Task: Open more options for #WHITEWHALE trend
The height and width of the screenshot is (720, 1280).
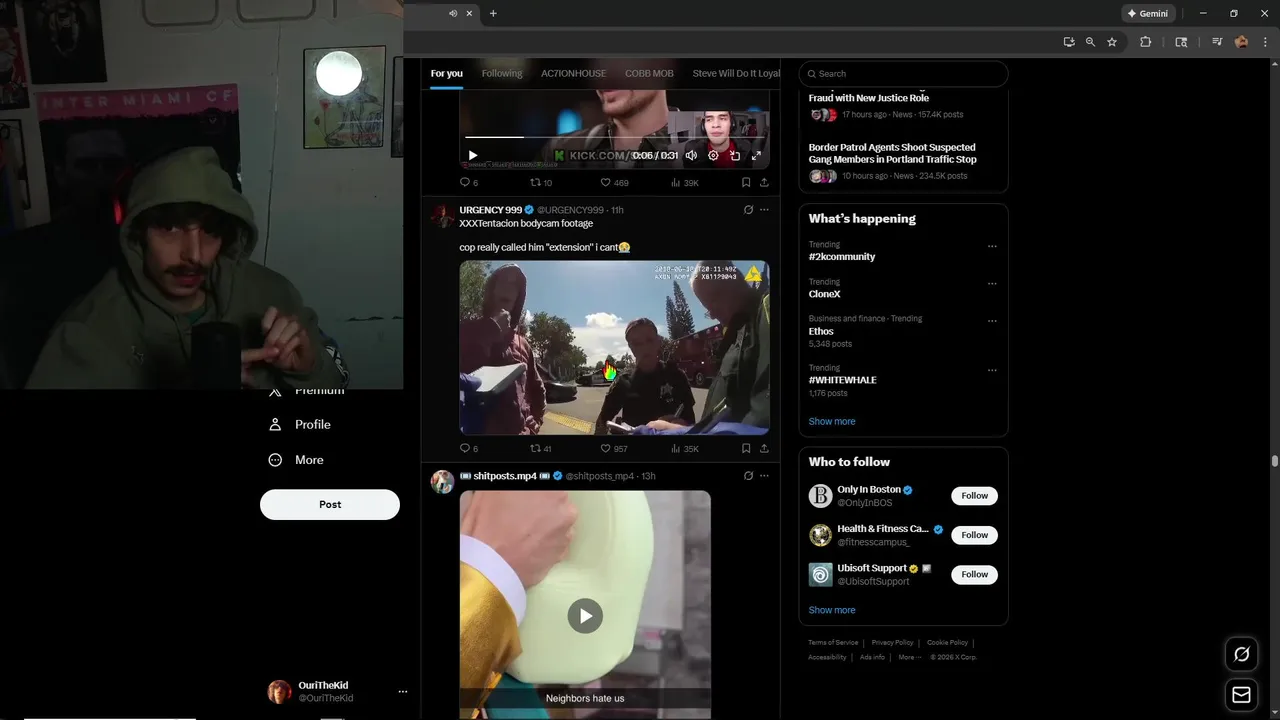Action: pos(992,370)
